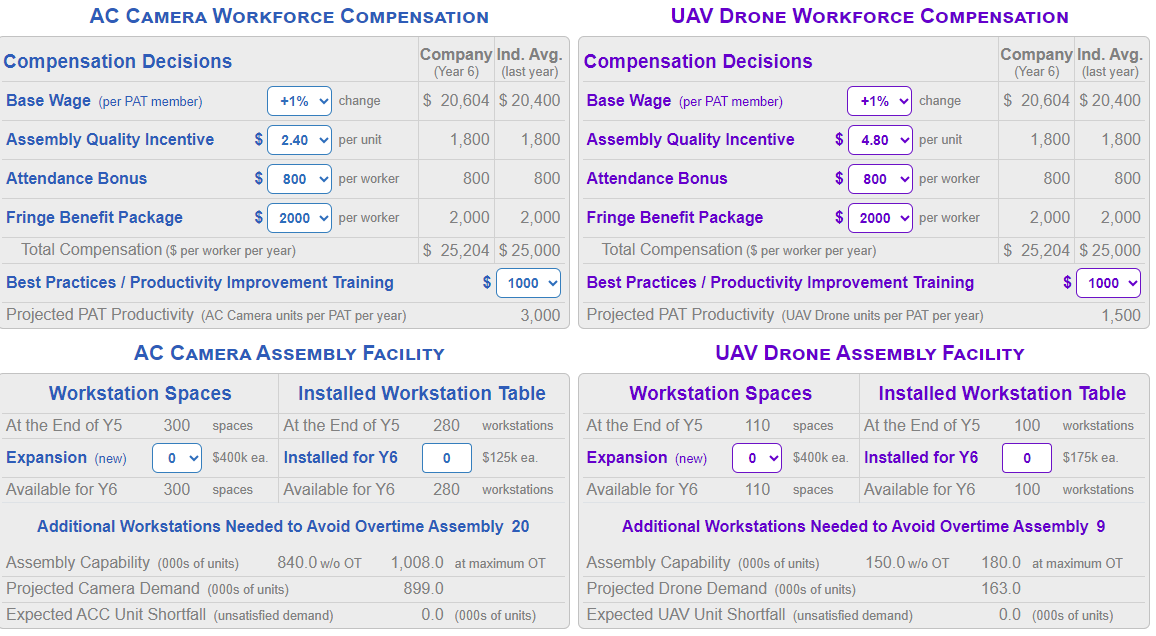This screenshot has height=636, width=1156.
Task: Open AC Camera Productivity Improvement Training dropdown
Action: click(529, 283)
